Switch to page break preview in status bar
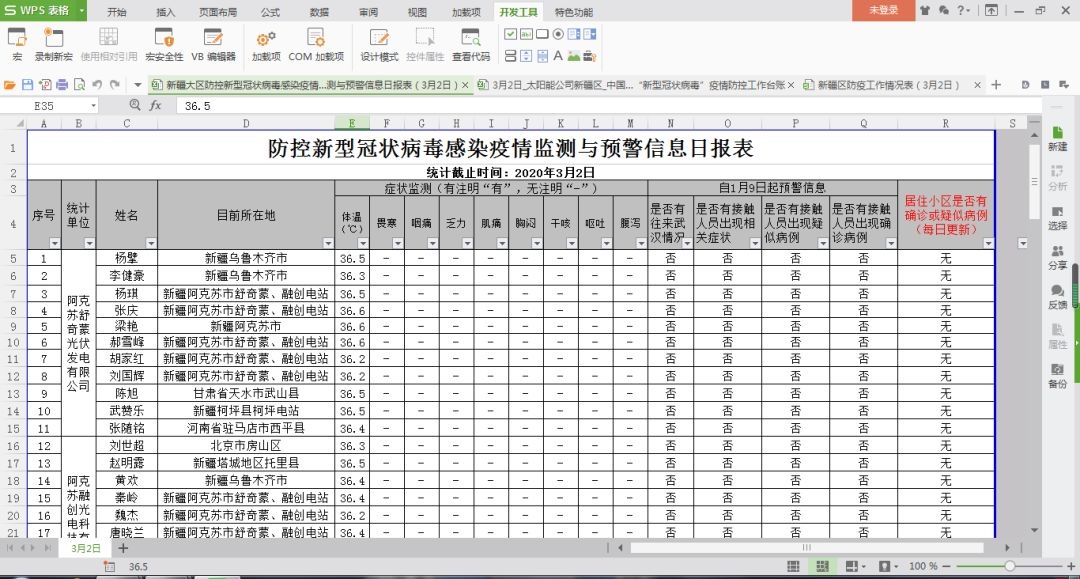The height and width of the screenshot is (579, 1080). (x=822, y=566)
